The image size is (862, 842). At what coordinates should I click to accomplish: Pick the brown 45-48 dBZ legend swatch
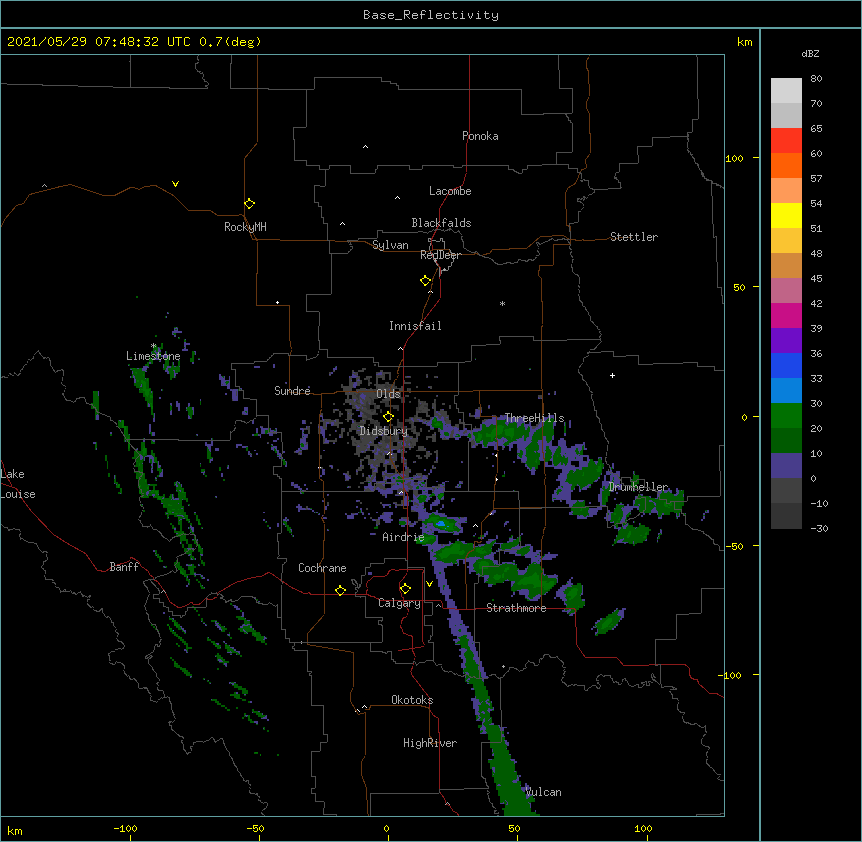click(786, 265)
